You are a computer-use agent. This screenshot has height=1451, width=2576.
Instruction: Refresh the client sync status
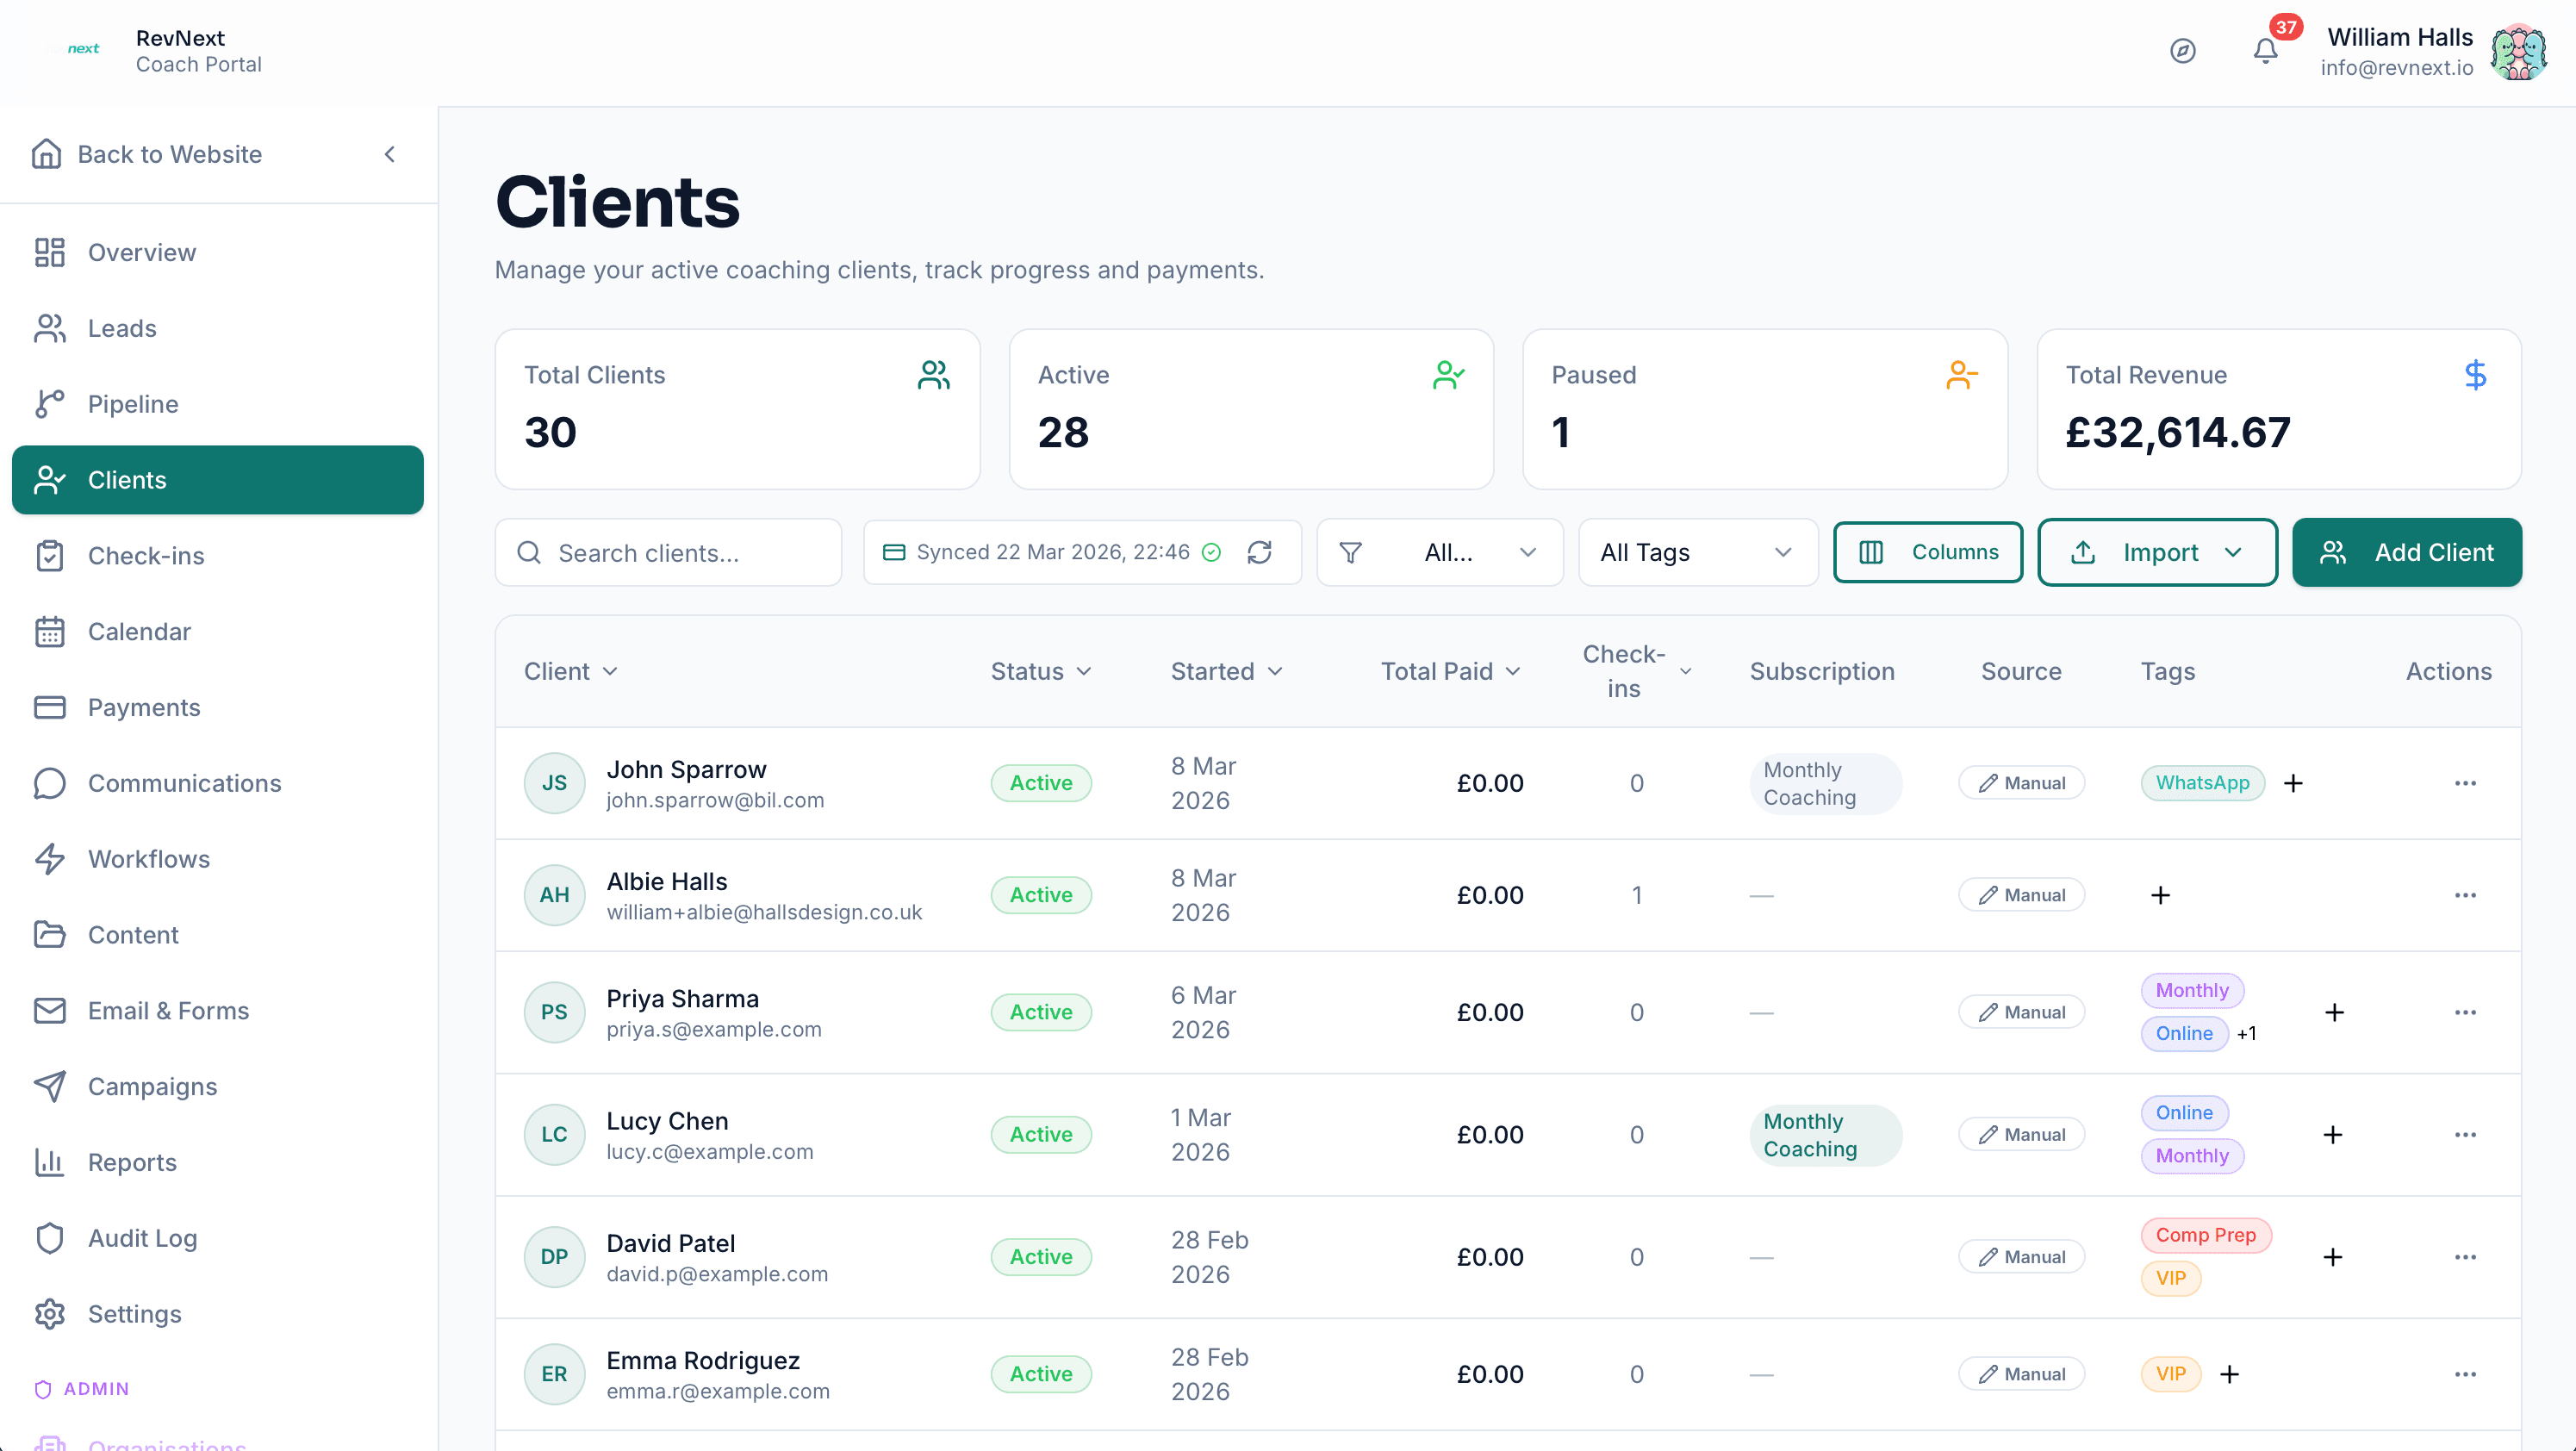pyautogui.click(x=1260, y=552)
